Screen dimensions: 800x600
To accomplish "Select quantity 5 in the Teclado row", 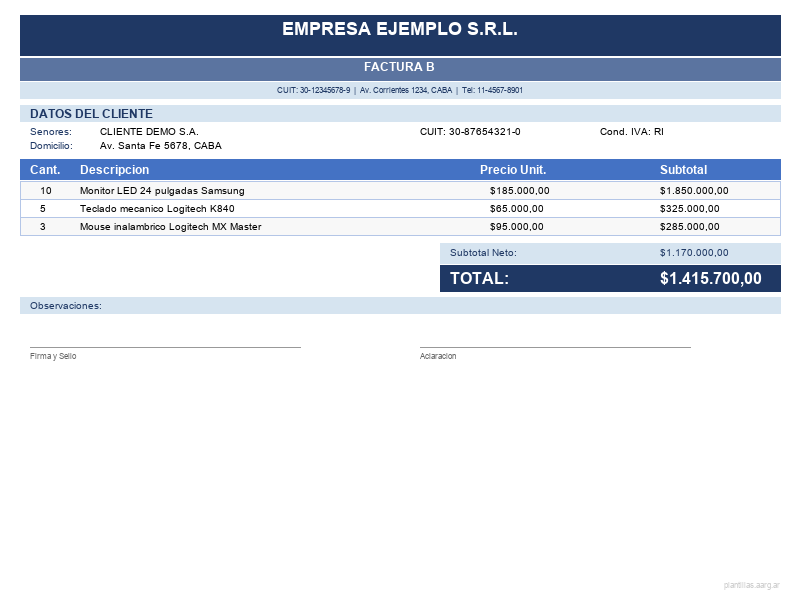I will pyautogui.click(x=43, y=209).
